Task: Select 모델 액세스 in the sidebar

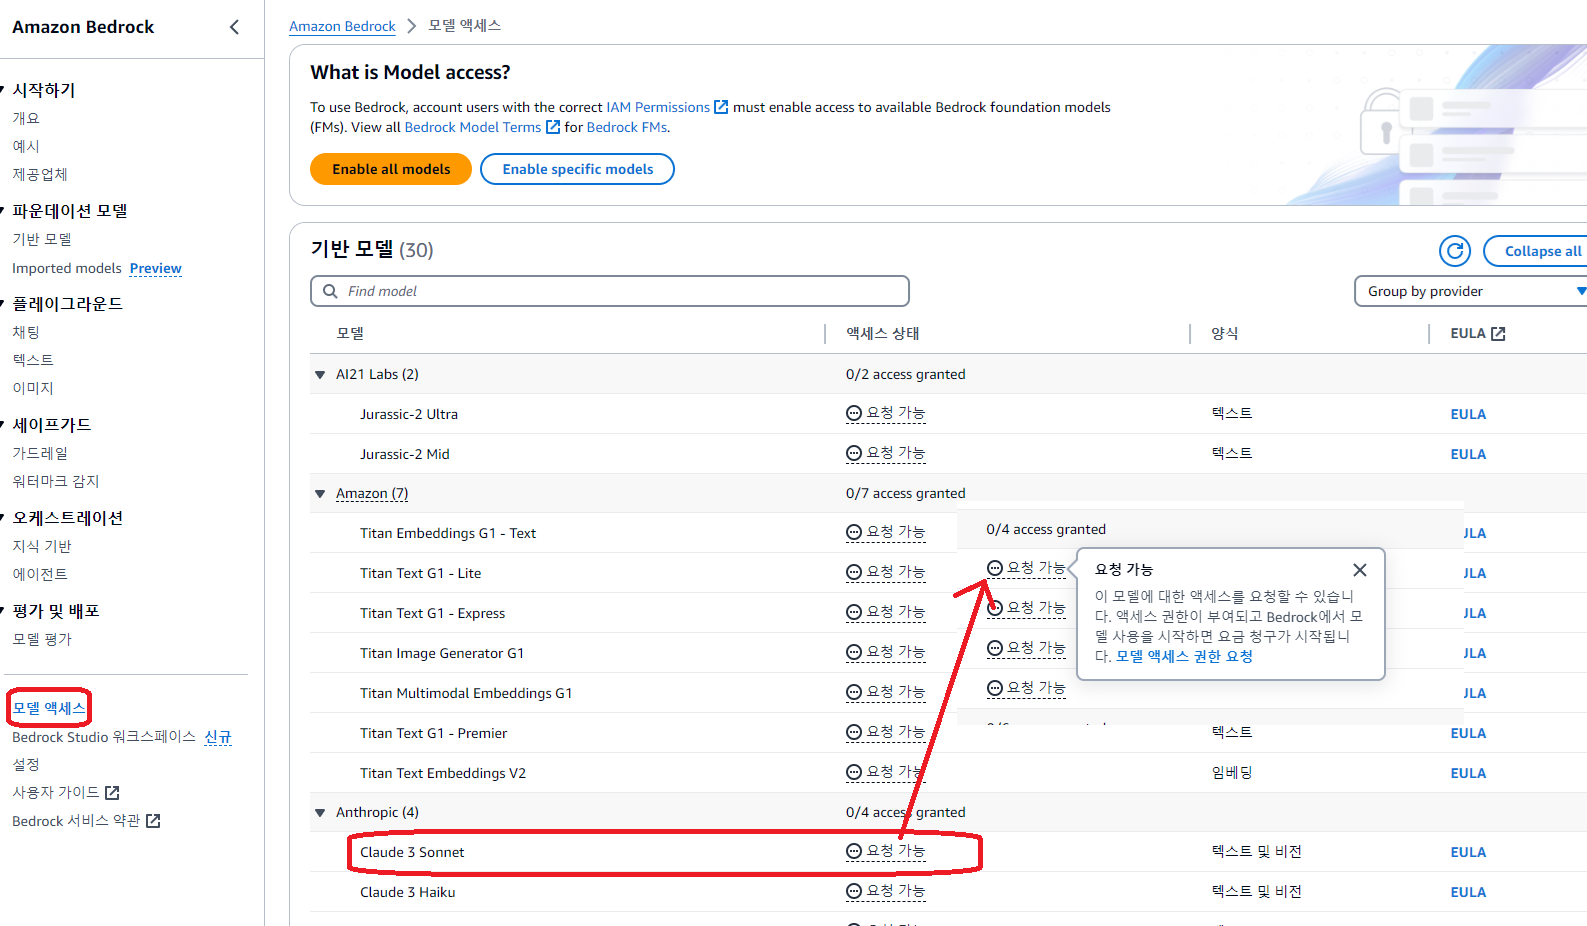Action: click(x=49, y=708)
